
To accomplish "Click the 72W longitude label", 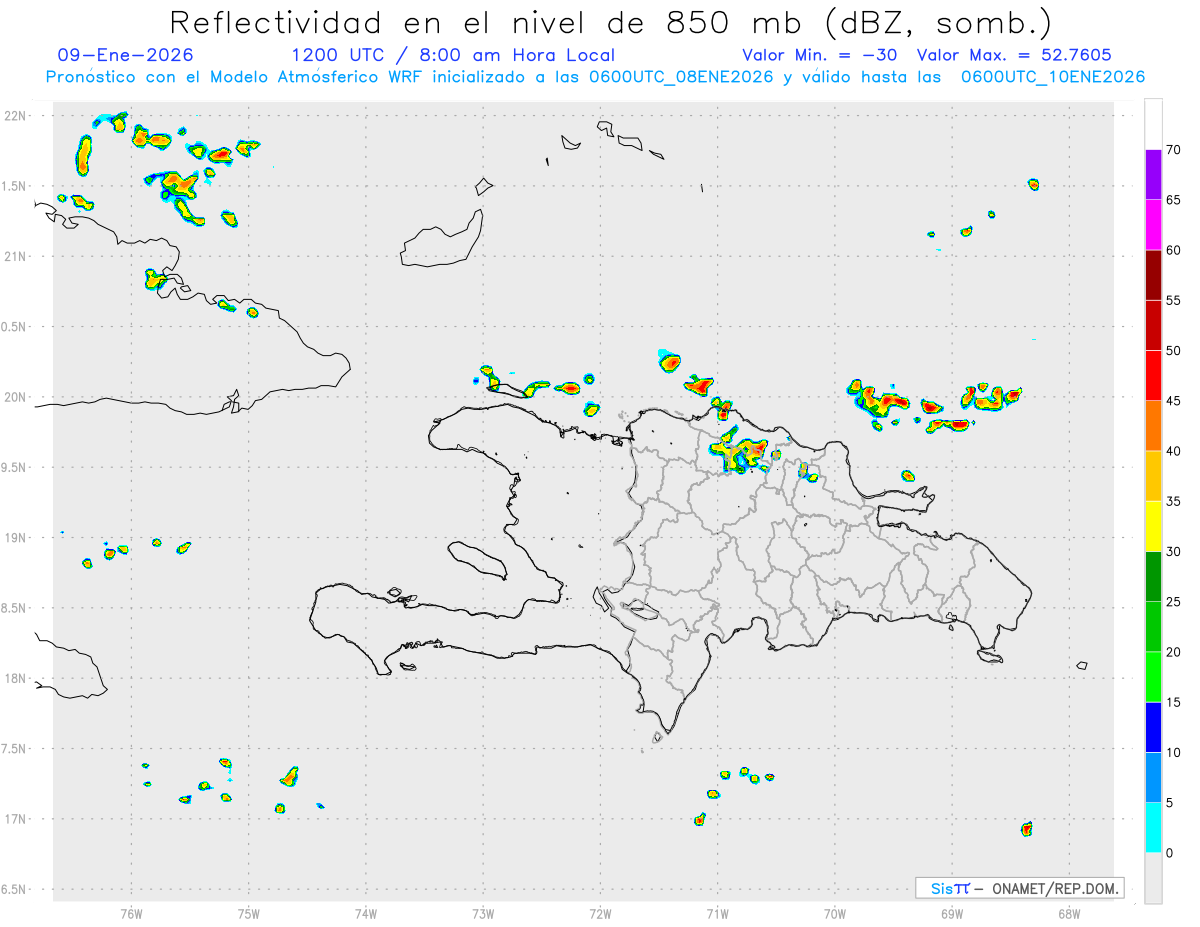I will point(600,912).
